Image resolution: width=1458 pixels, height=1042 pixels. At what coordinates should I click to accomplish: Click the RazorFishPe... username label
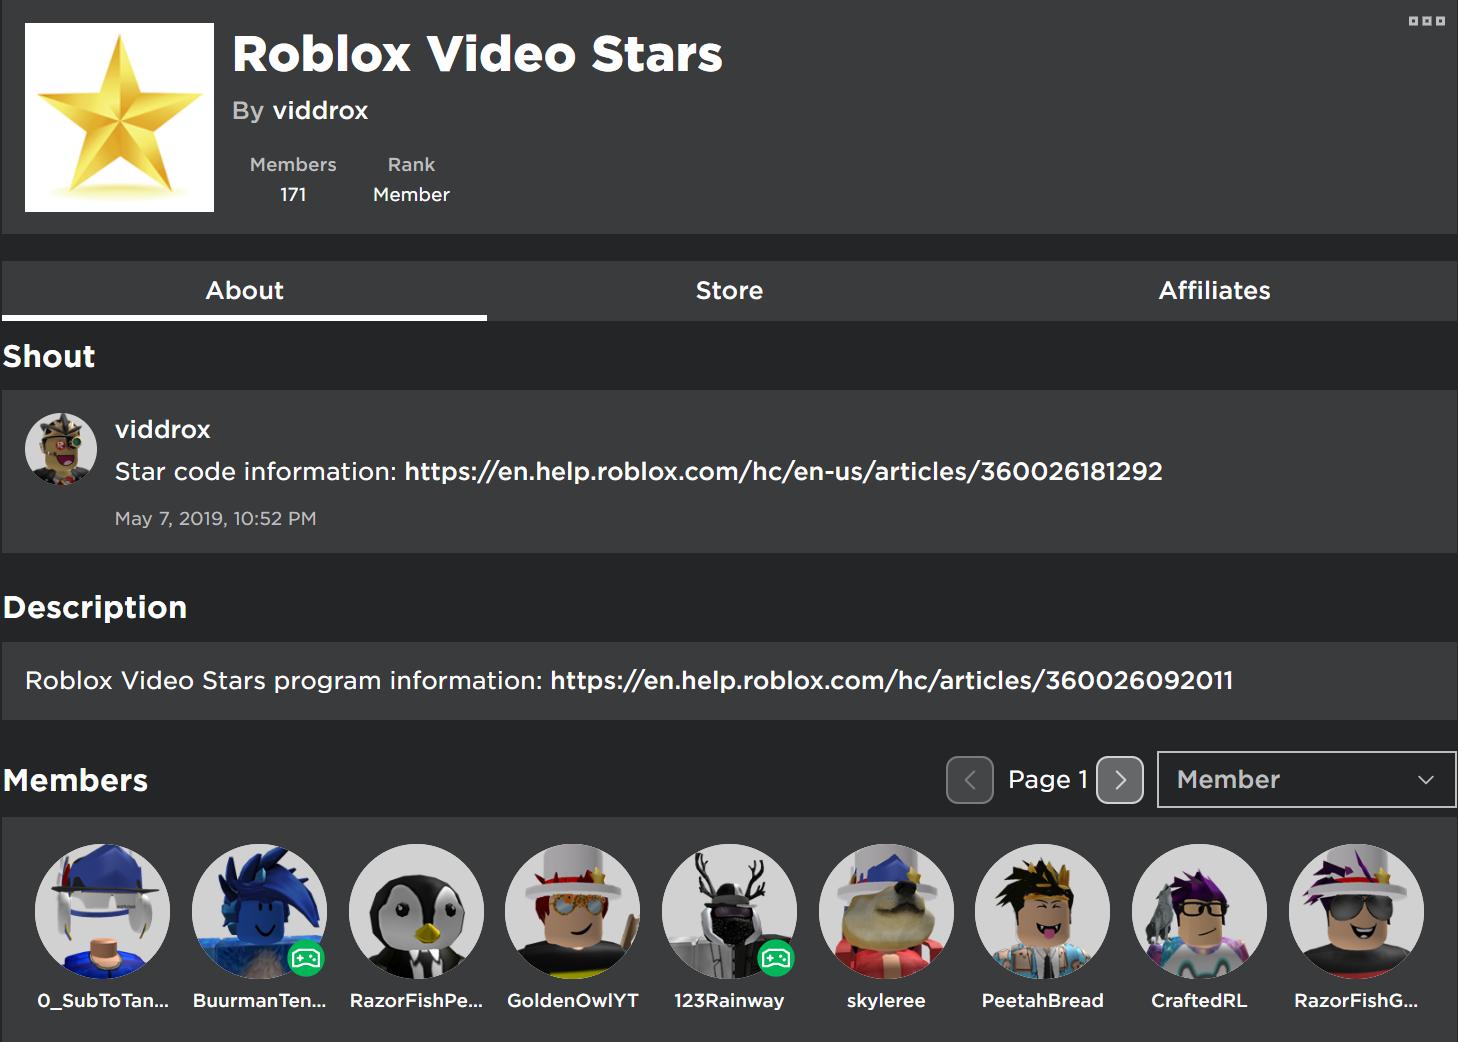tap(416, 1000)
